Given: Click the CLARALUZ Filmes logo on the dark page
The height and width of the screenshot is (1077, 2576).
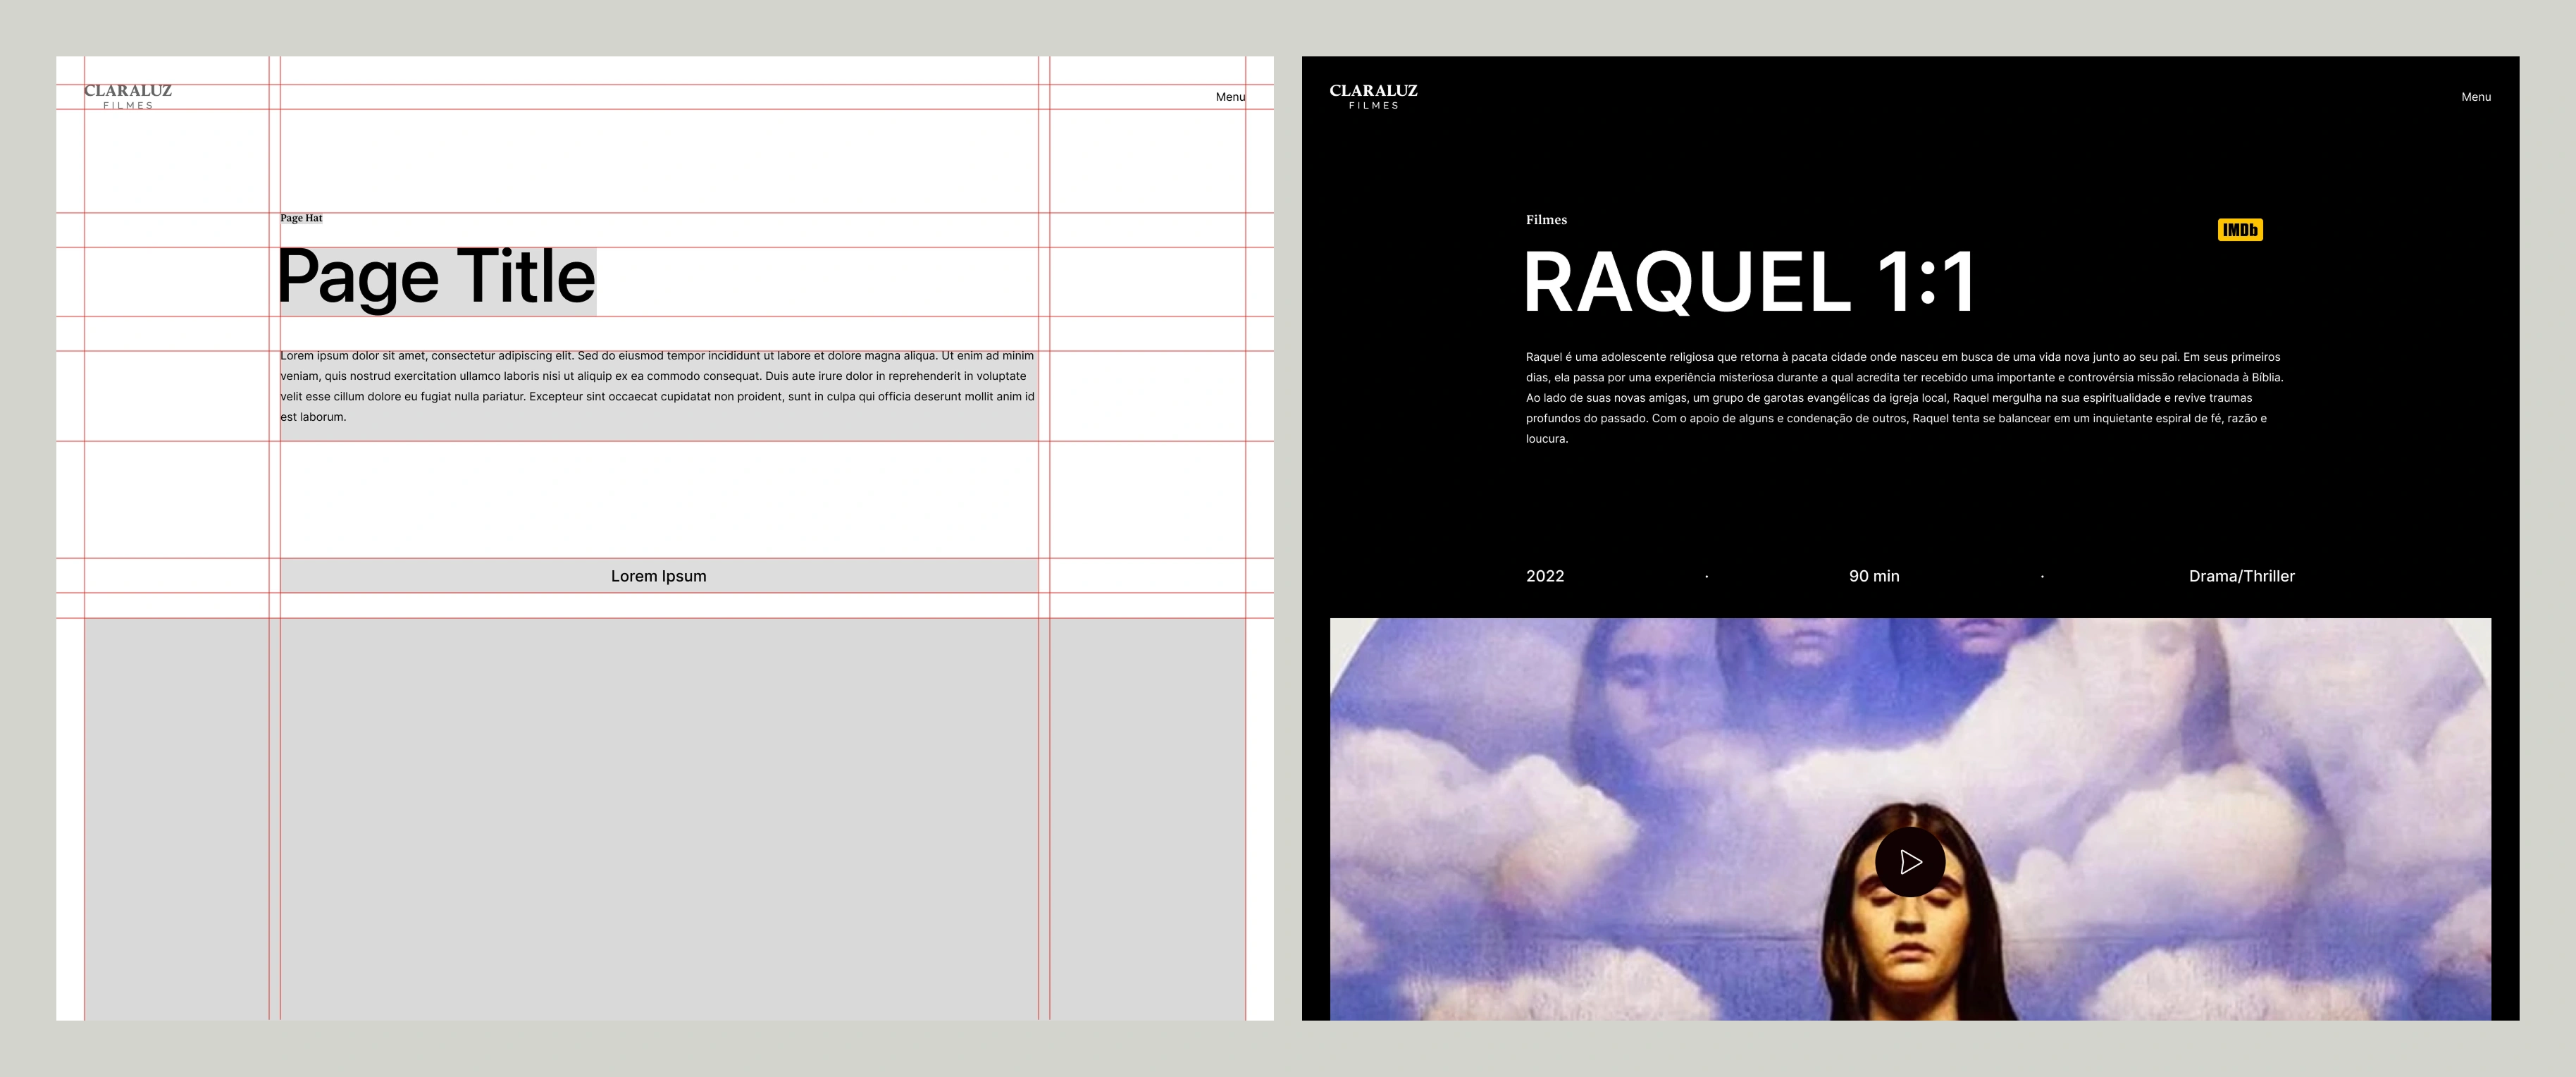Looking at the screenshot, I should (1373, 97).
